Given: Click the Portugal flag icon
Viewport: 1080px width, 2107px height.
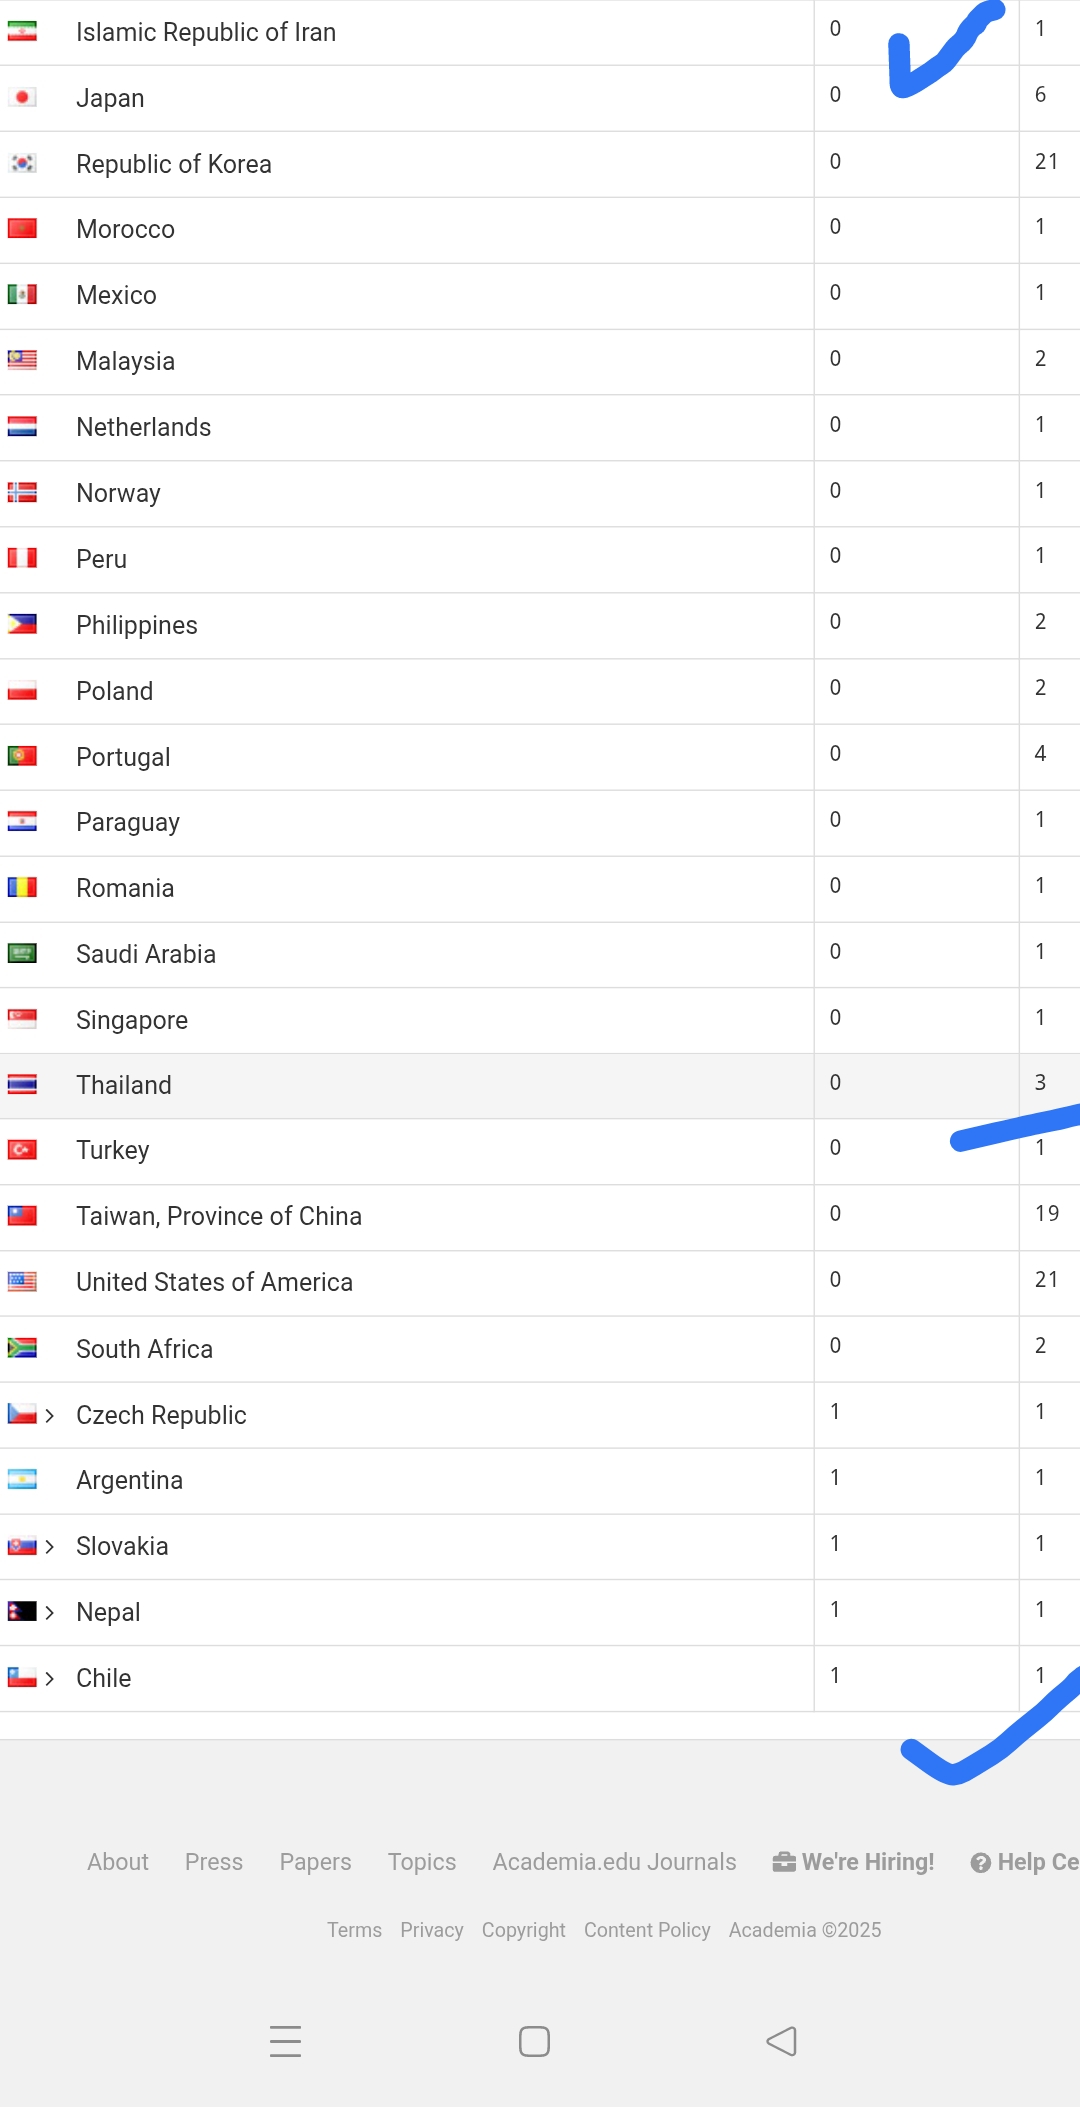Looking at the screenshot, I should (22, 756).
